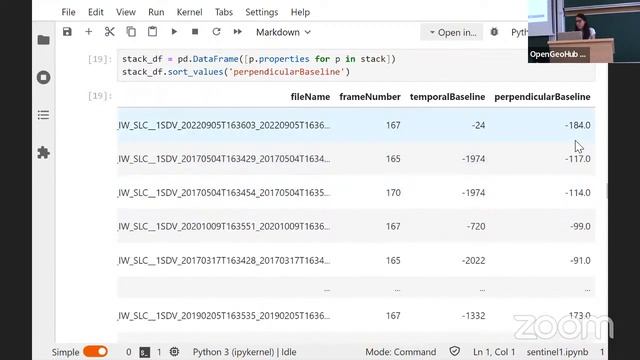Open the running kernels sidebar icon

coord(44,78)
